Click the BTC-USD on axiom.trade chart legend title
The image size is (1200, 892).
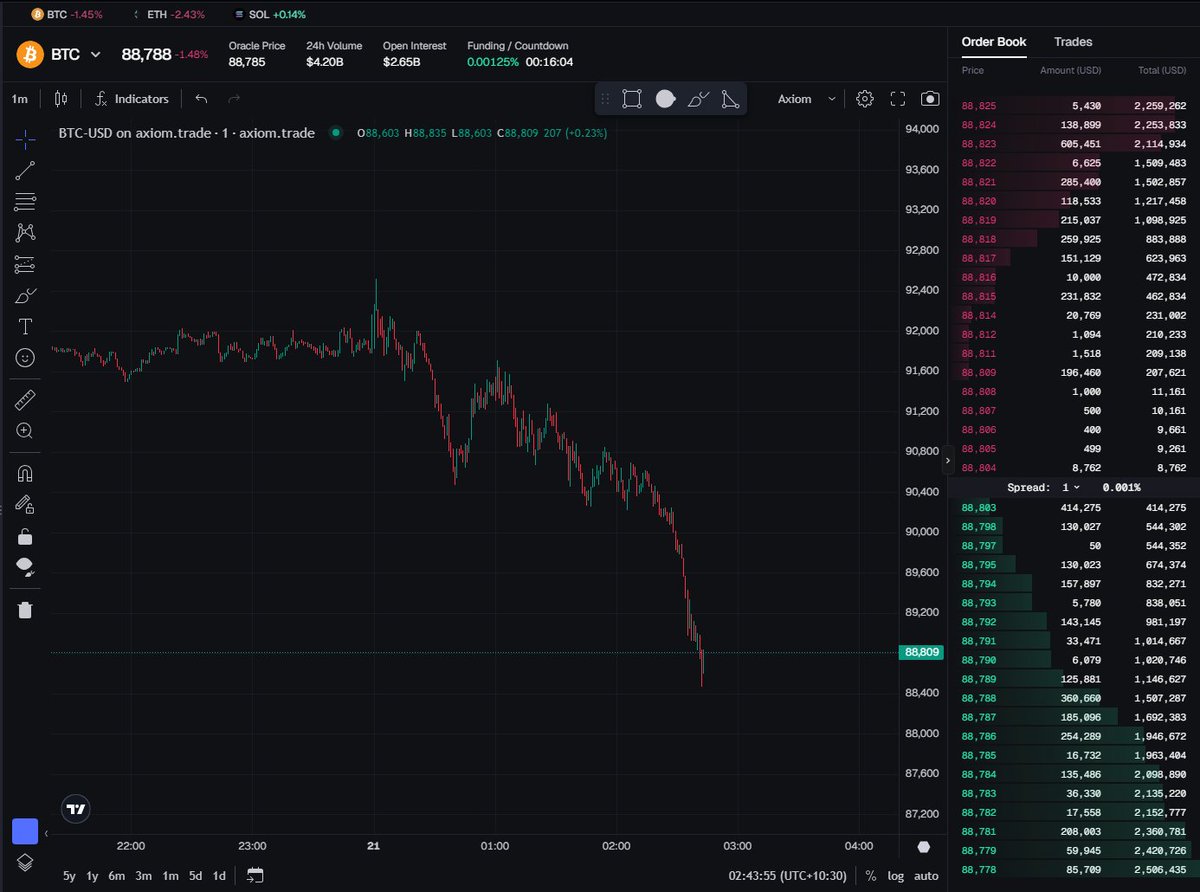pyautogui.click(x=187, y=132)
